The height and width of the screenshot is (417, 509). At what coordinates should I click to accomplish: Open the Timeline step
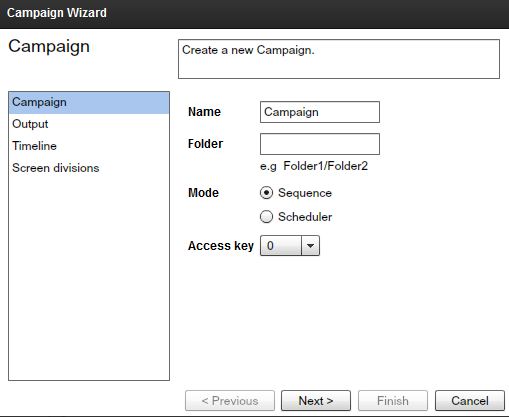pos(89,146)
